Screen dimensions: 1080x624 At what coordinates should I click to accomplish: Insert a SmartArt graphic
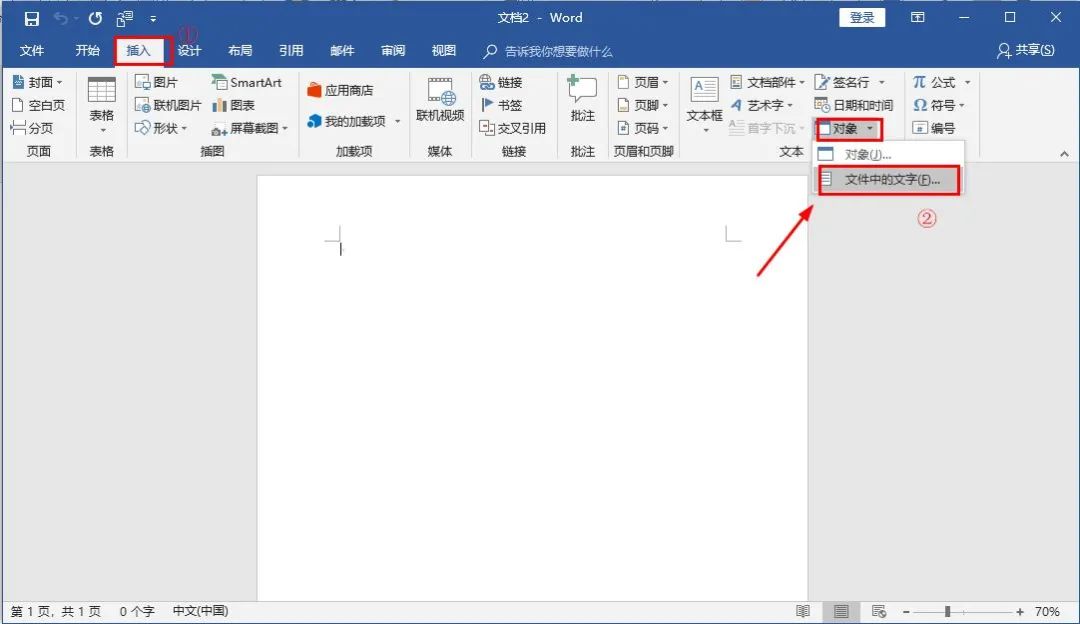click(247, 82)
